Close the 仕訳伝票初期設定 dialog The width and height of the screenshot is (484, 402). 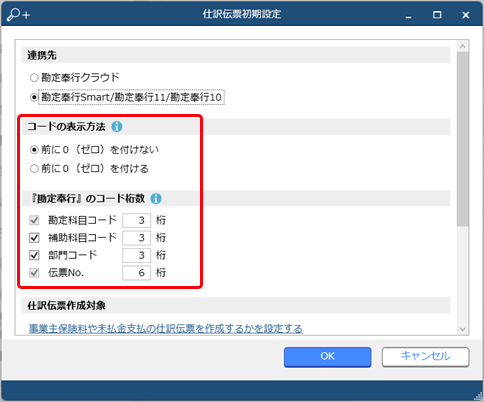click(466, 15)
